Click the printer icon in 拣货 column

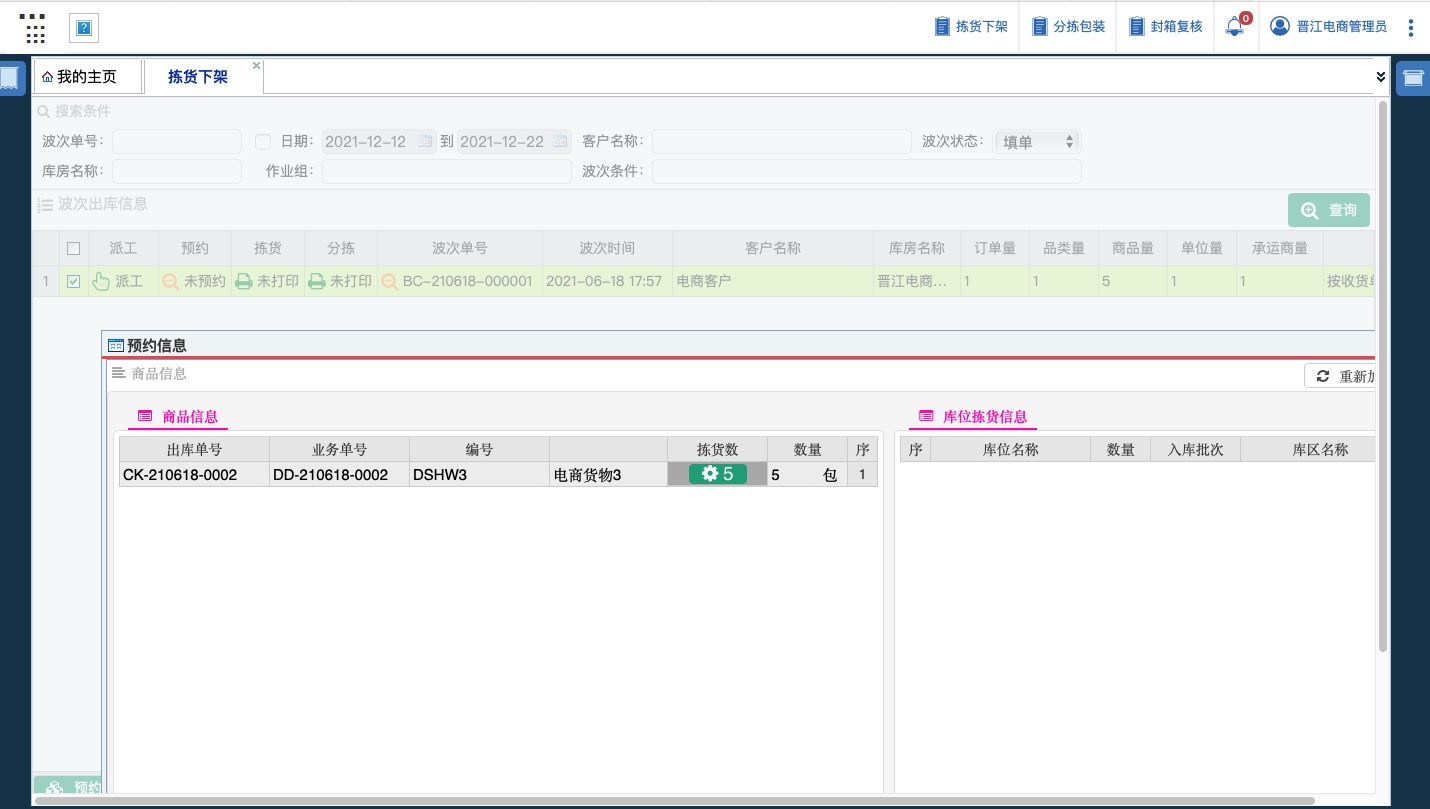pyautogui.click(x=243, y=282)
